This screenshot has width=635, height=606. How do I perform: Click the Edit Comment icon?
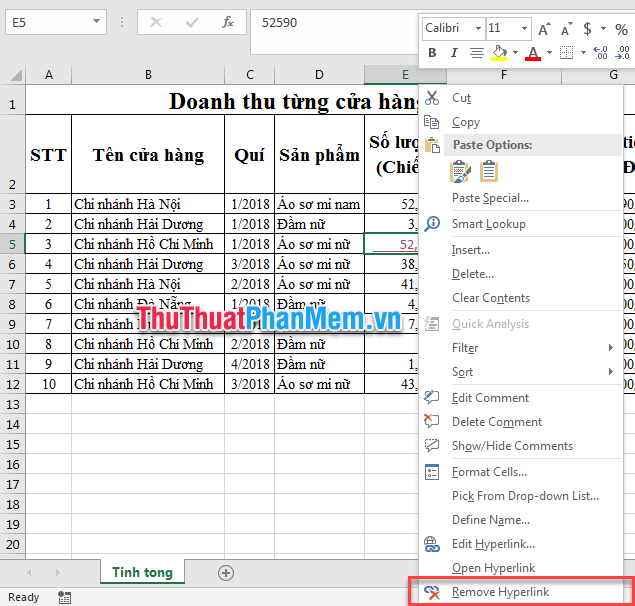[432, 397]
